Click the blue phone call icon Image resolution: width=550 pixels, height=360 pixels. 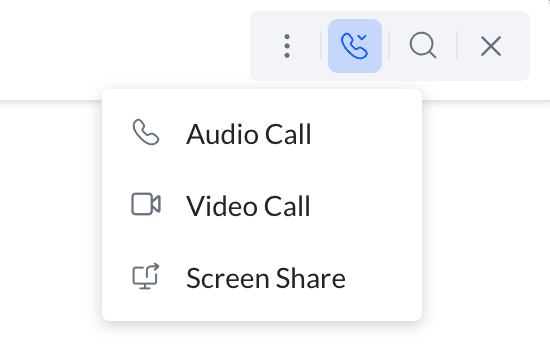[355, 46]
